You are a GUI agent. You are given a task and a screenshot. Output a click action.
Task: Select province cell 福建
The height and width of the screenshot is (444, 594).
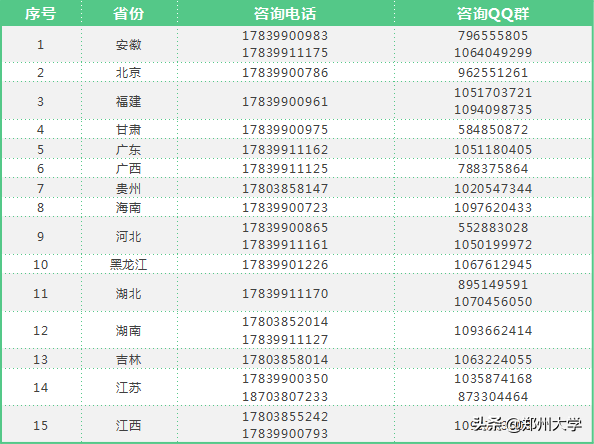[128, 102]
